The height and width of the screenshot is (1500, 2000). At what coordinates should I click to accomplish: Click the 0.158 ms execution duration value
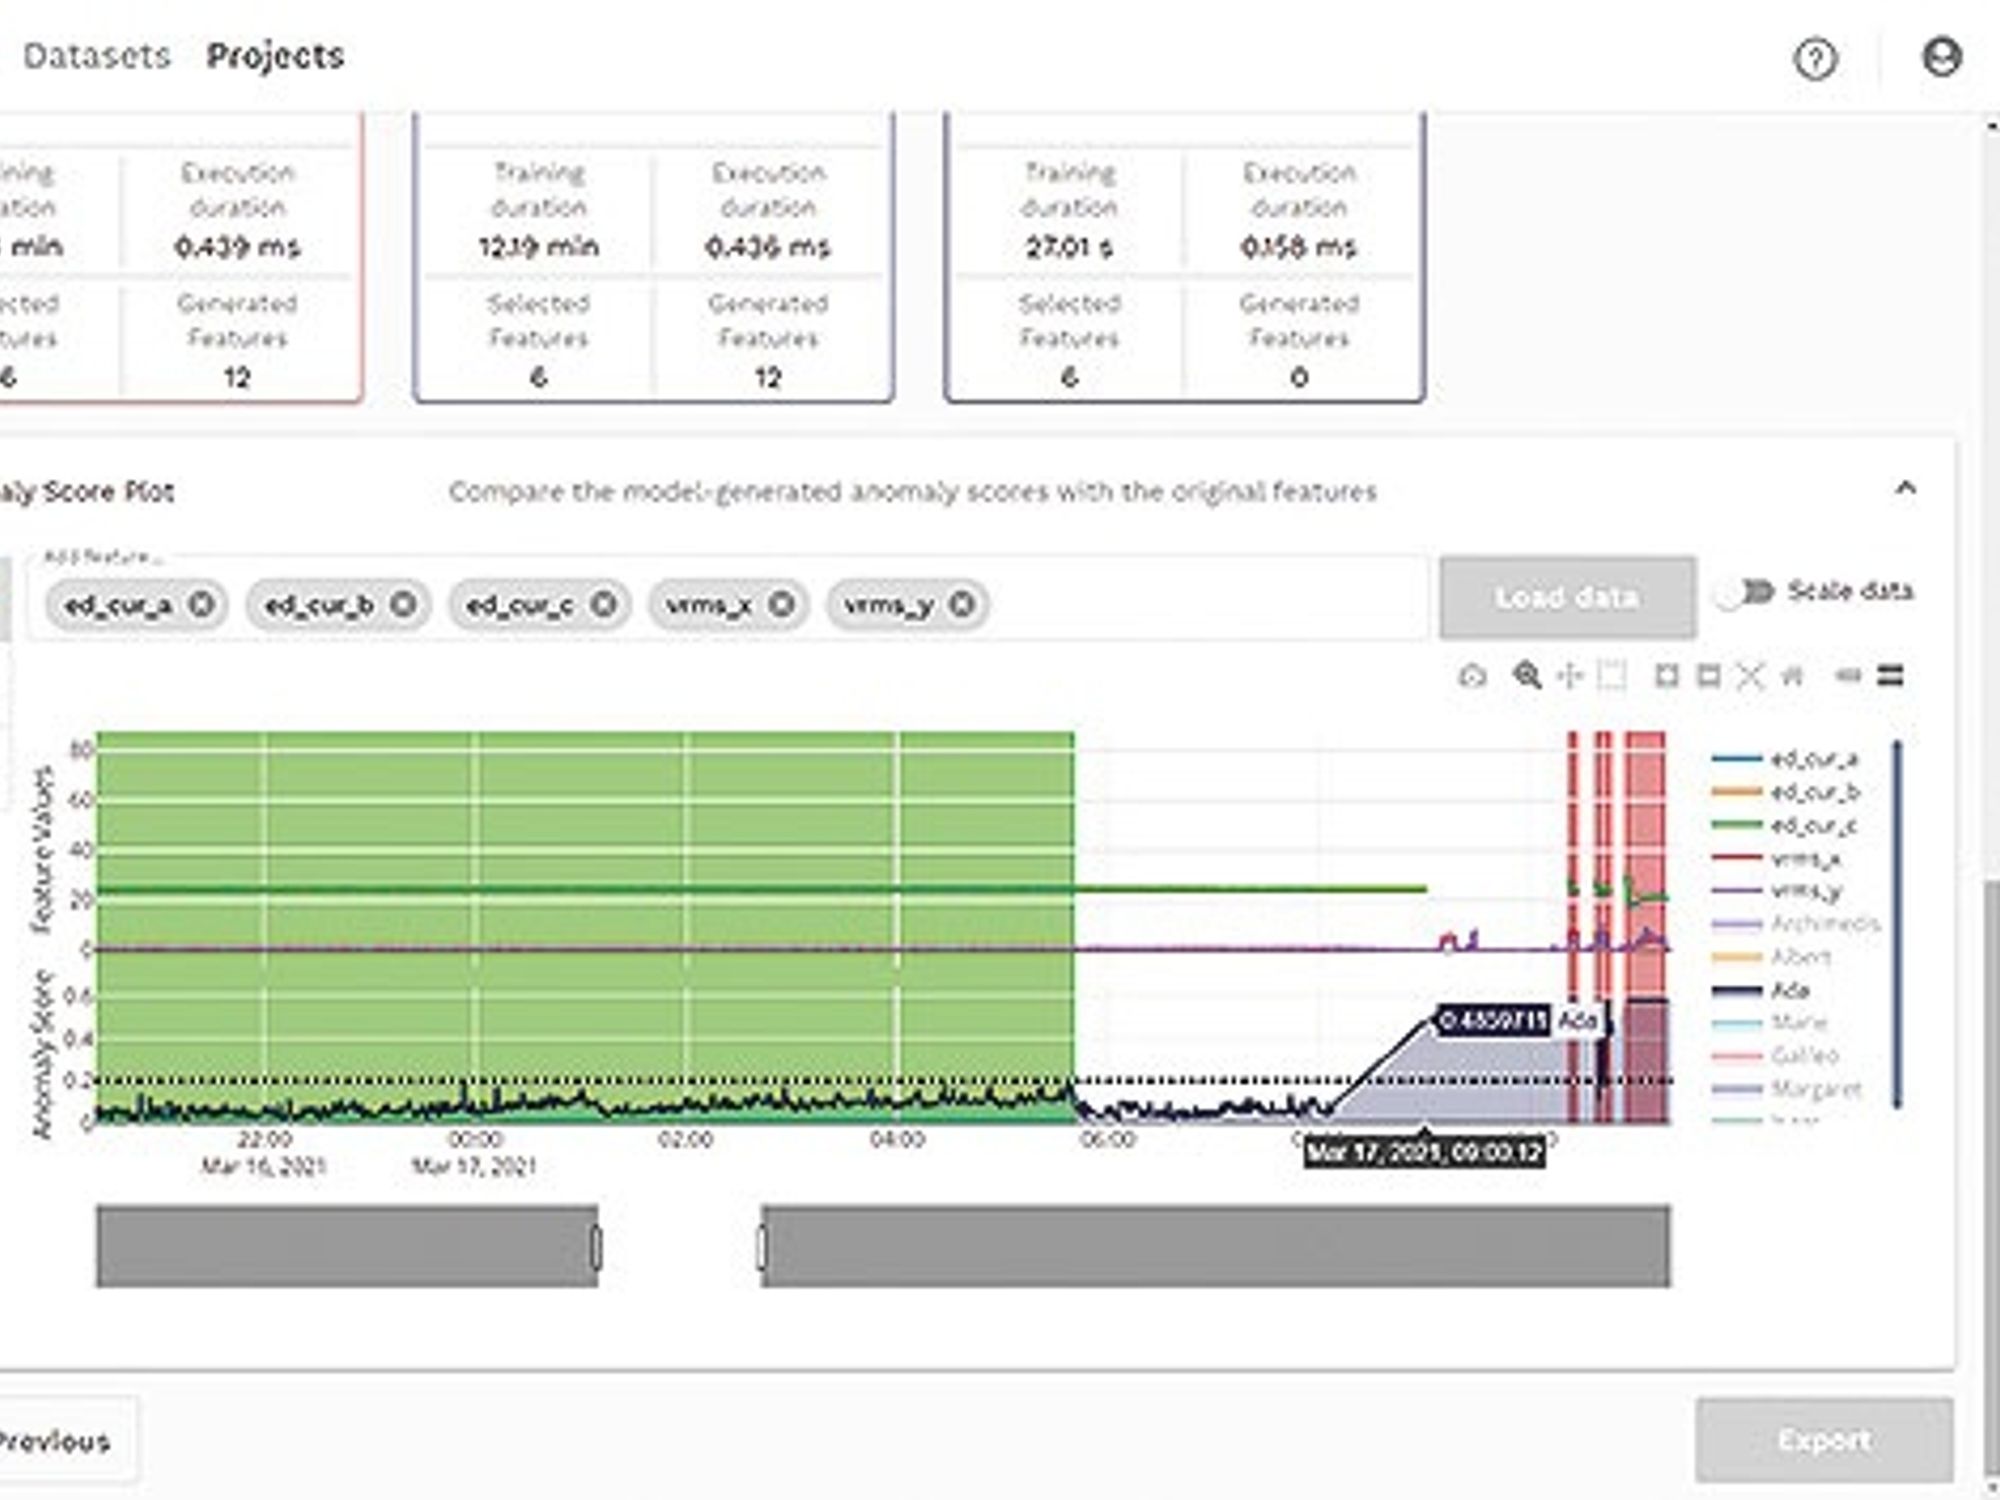click(1298, 246)
